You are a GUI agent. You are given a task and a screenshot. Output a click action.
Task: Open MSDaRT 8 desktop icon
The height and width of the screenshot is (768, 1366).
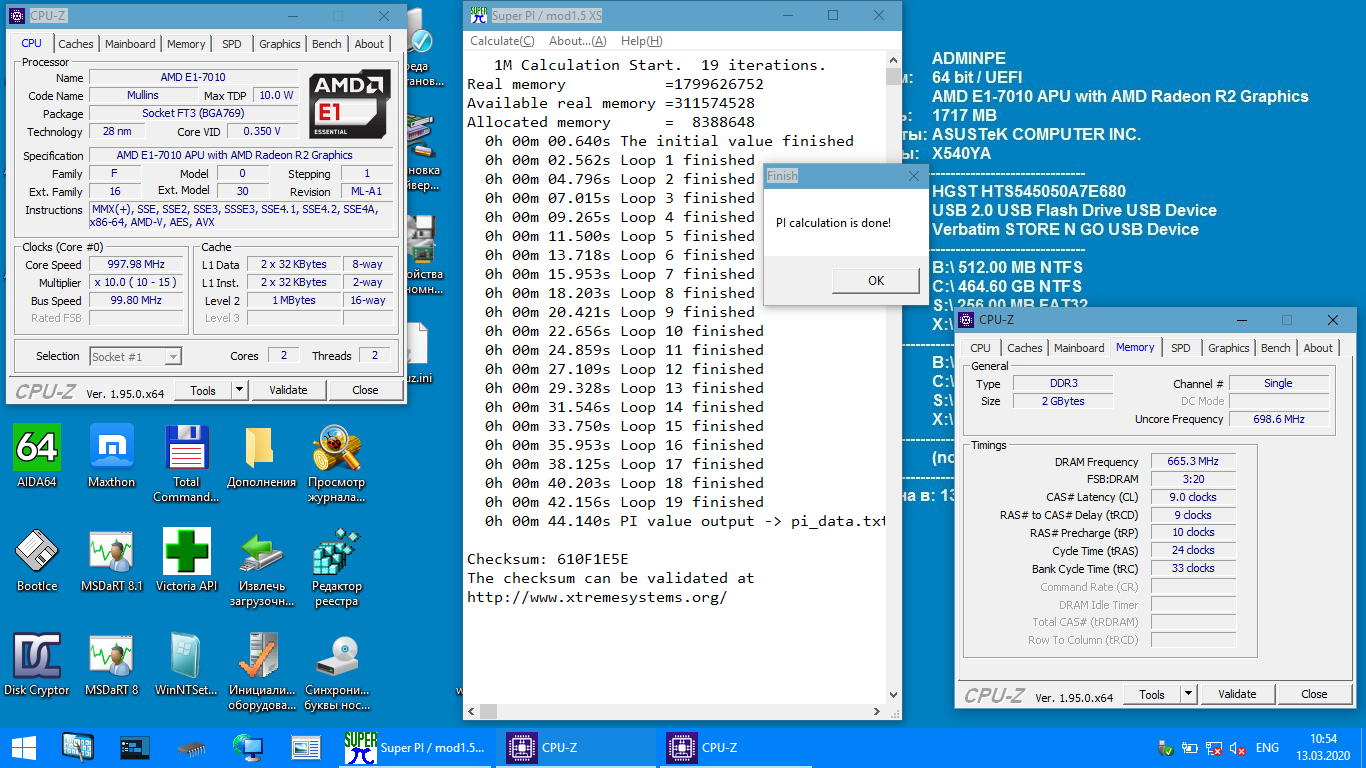pos(111,664)
